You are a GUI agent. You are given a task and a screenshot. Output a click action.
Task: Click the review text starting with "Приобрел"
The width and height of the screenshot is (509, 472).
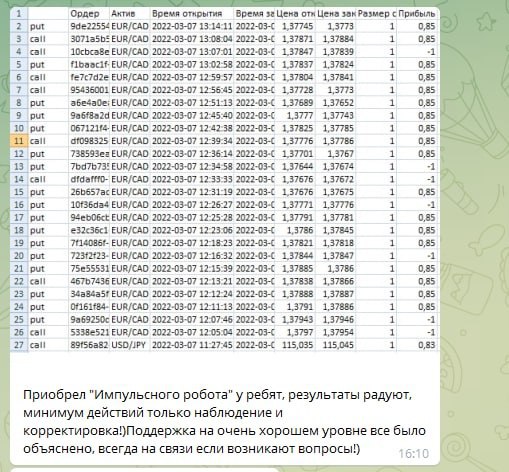224,422
